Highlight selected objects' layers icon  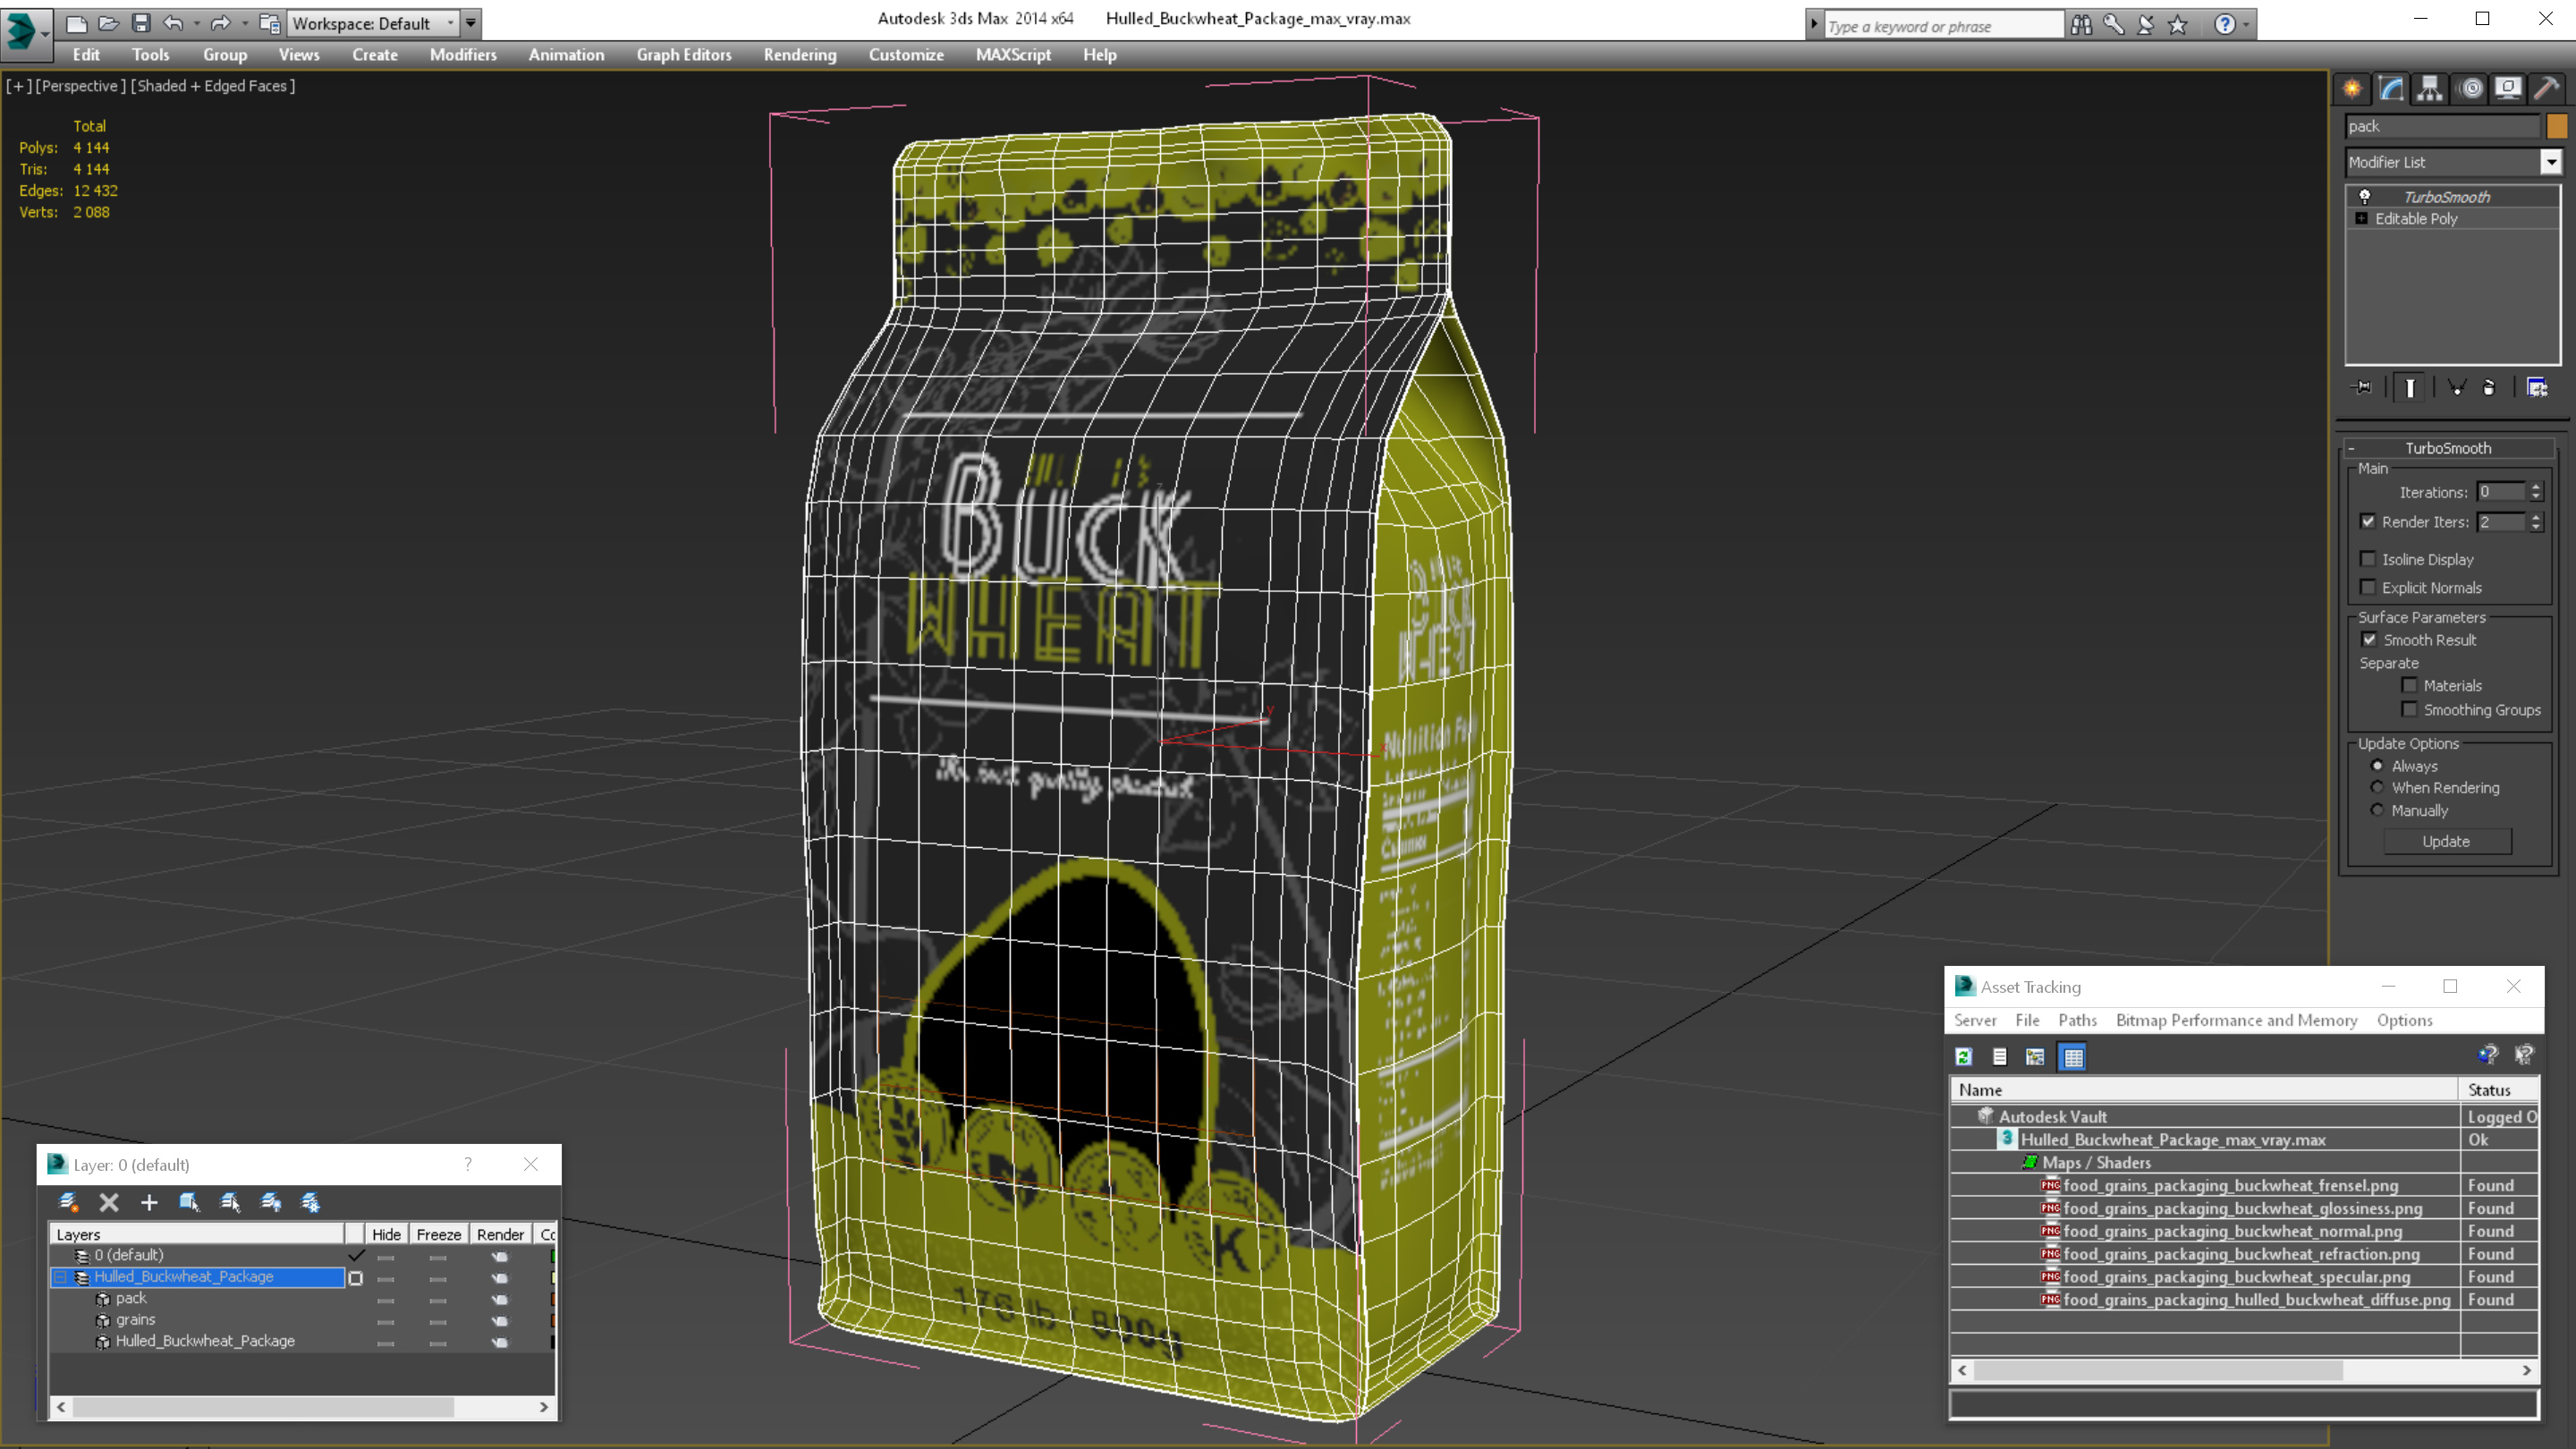pos(230,1202)
